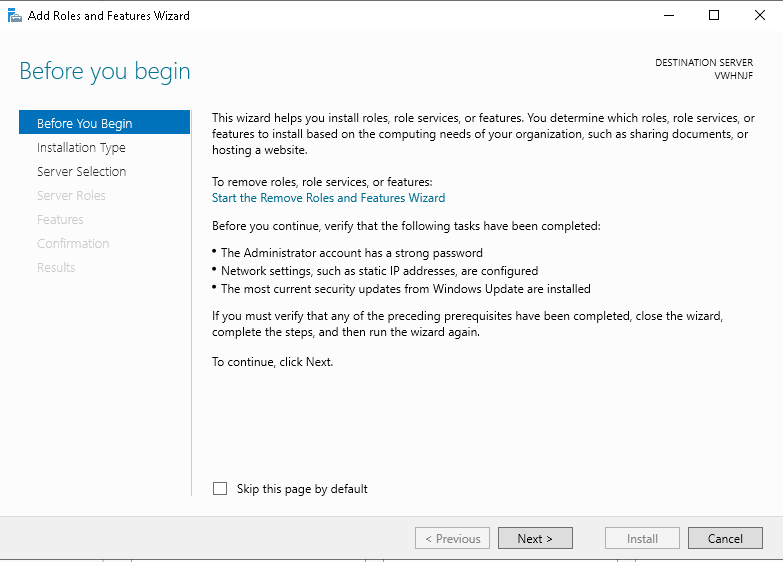783x562 pixels.
Task: Go to the Installation Type step
Action: point(81,147)
